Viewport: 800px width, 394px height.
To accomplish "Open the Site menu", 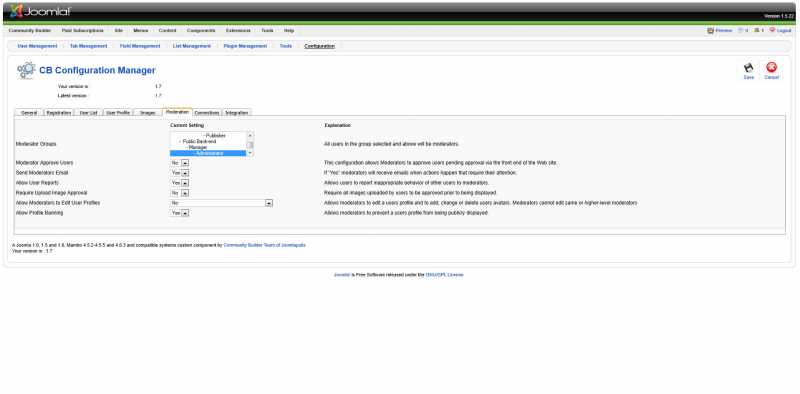I will 118,31.
